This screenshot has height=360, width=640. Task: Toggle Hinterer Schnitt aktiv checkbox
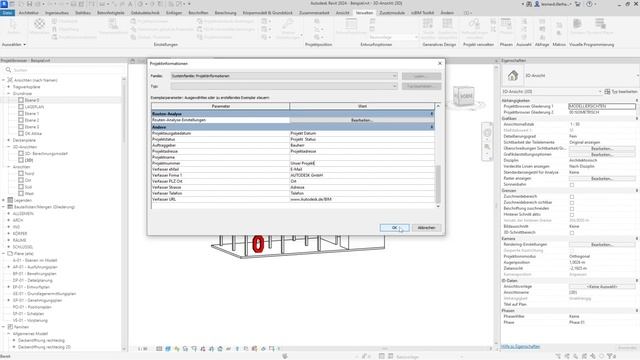[x=572, y=215]
